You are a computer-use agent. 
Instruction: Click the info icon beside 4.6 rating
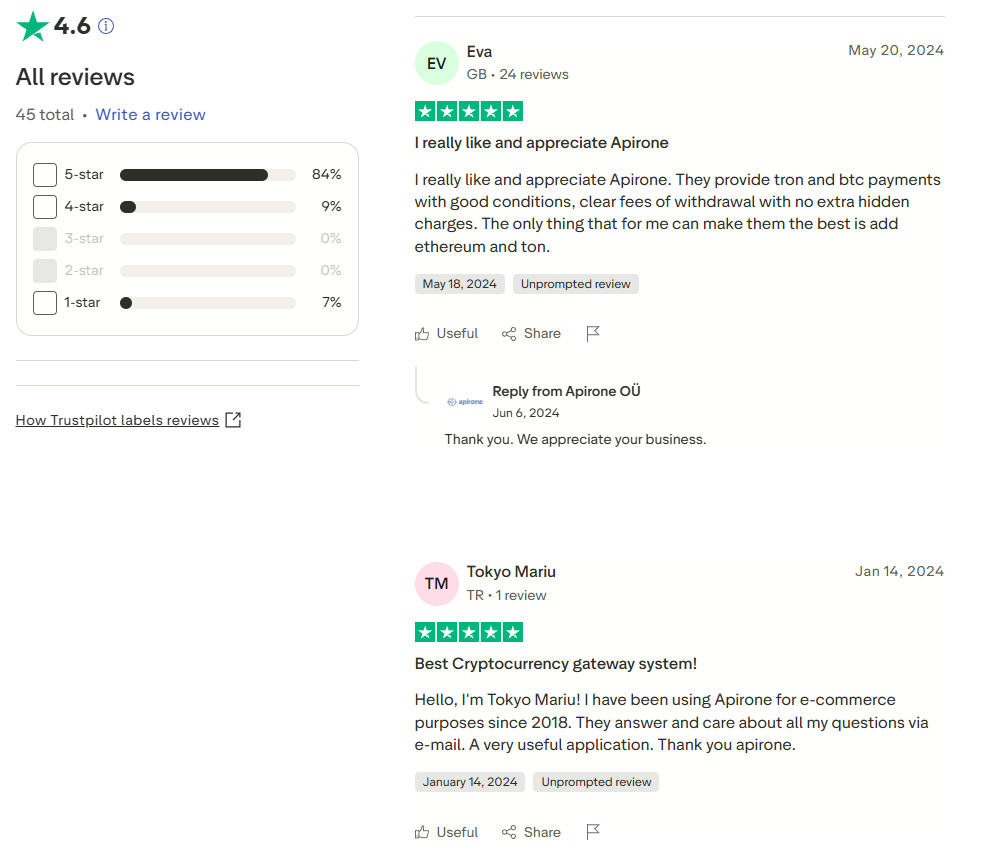(x=106, y=27)
